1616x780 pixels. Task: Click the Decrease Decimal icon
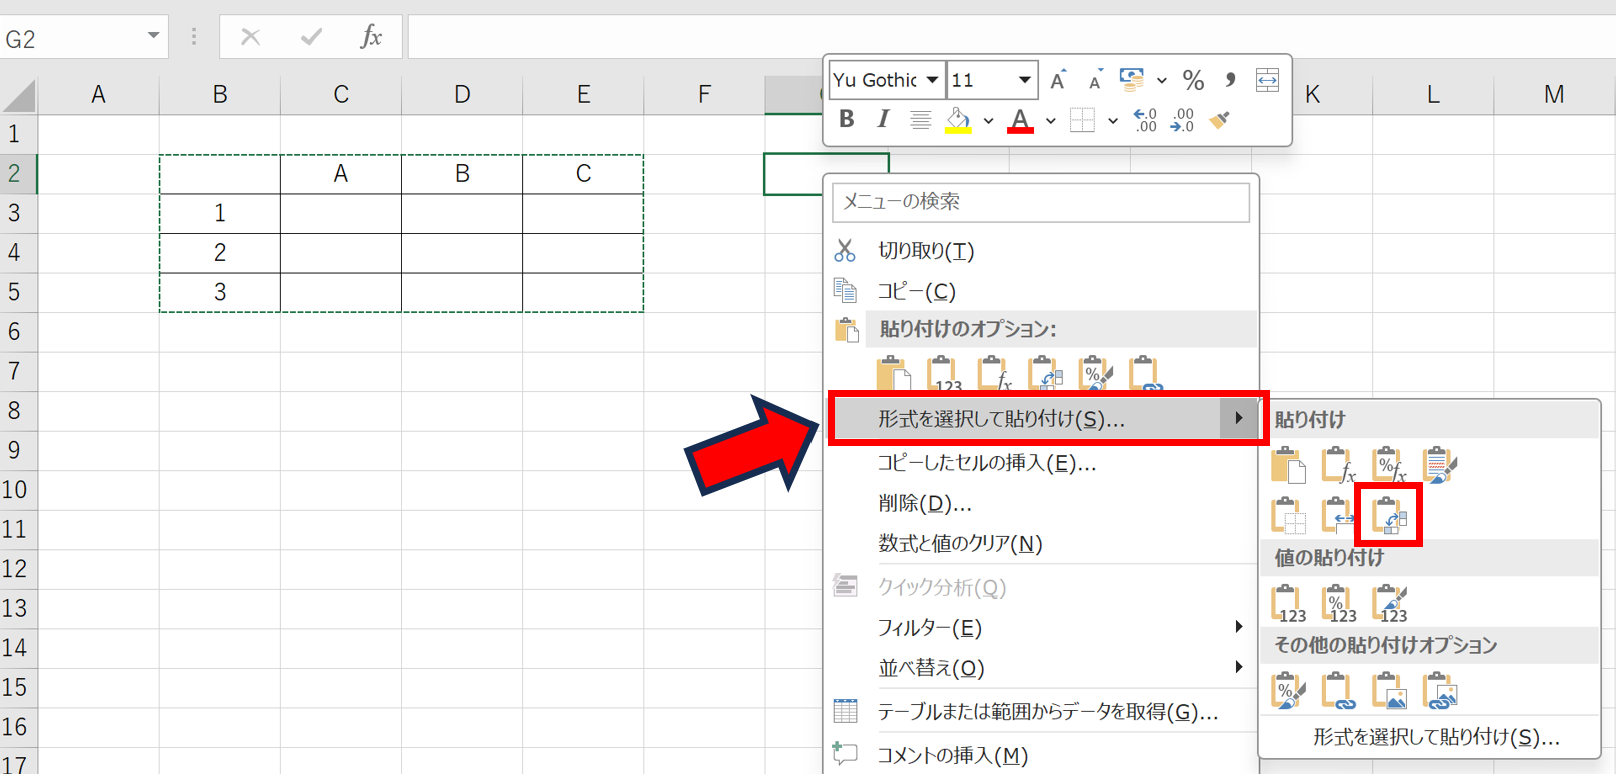click(1182, 120)
